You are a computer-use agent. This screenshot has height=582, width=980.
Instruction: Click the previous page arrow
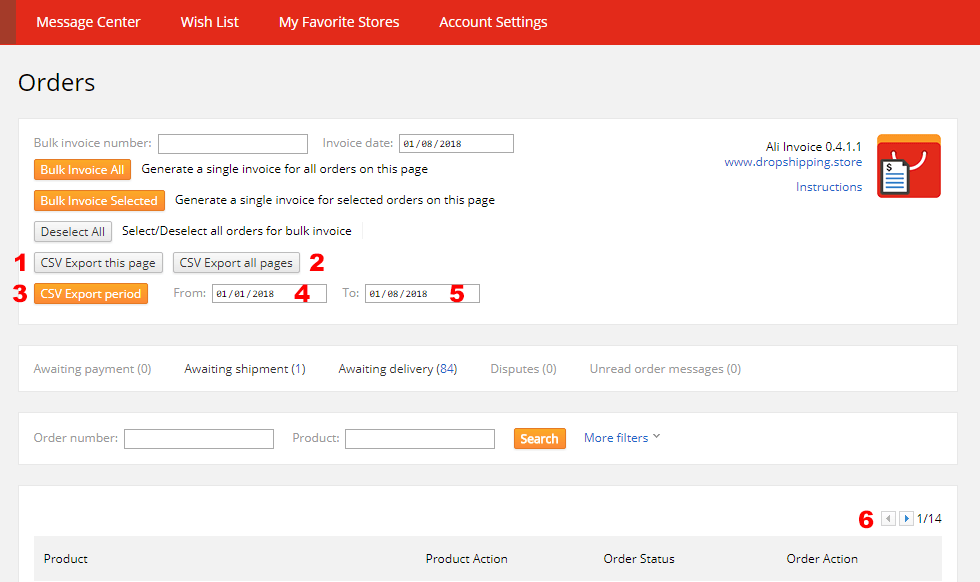coord(888,518)
